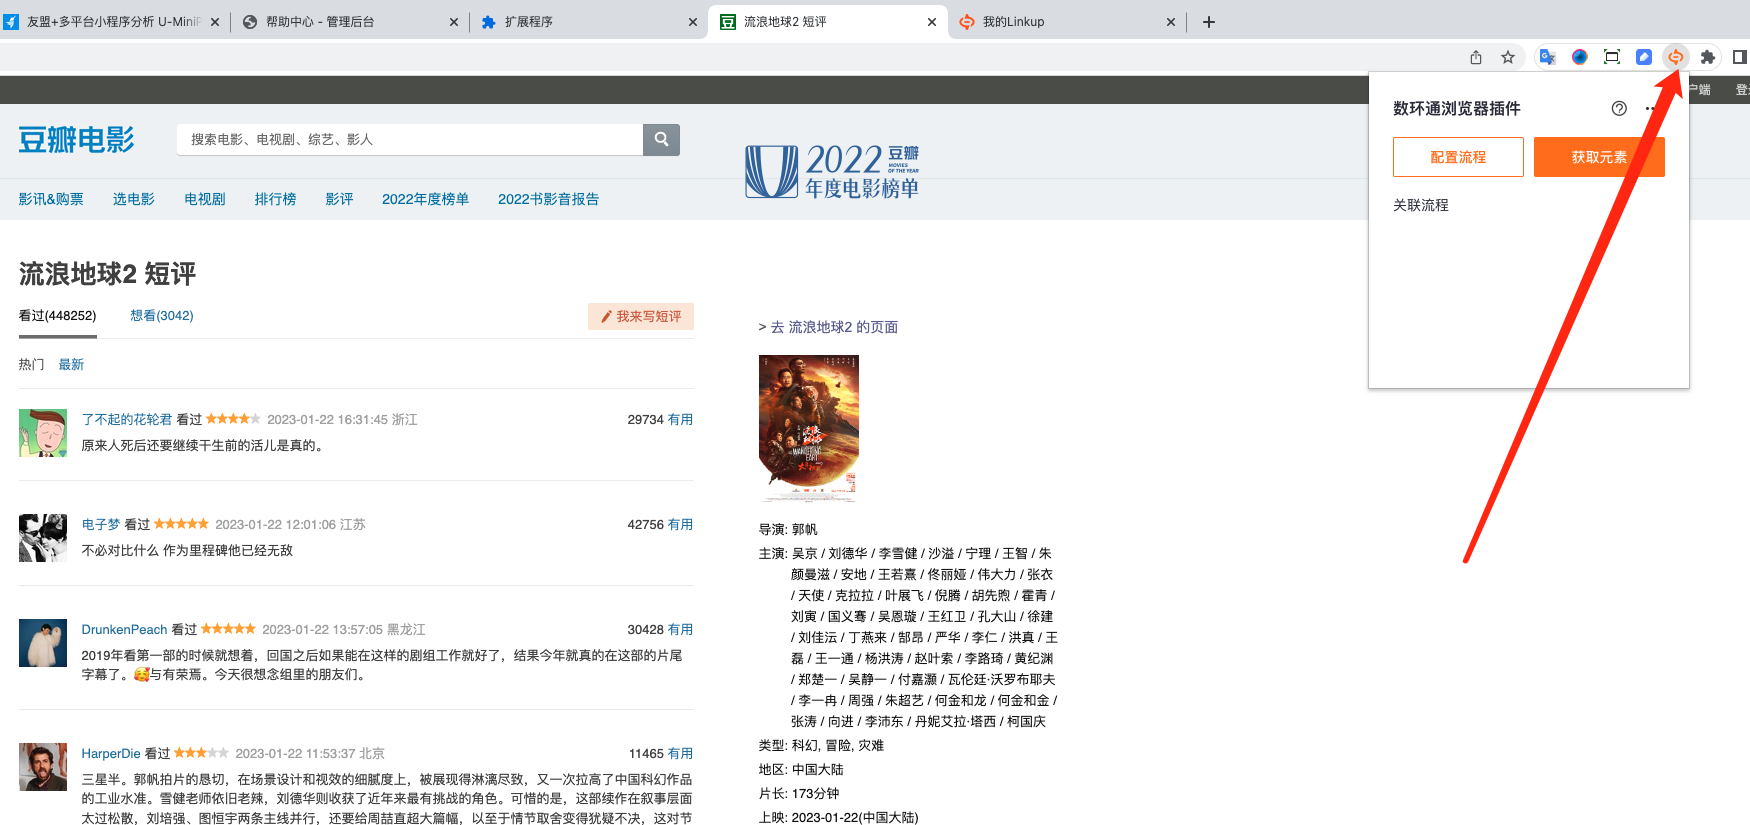Open the orange Linkup plugin icon
Image resolution: width=1750 pixels, height=825 pixels.
coord(1676,57)
